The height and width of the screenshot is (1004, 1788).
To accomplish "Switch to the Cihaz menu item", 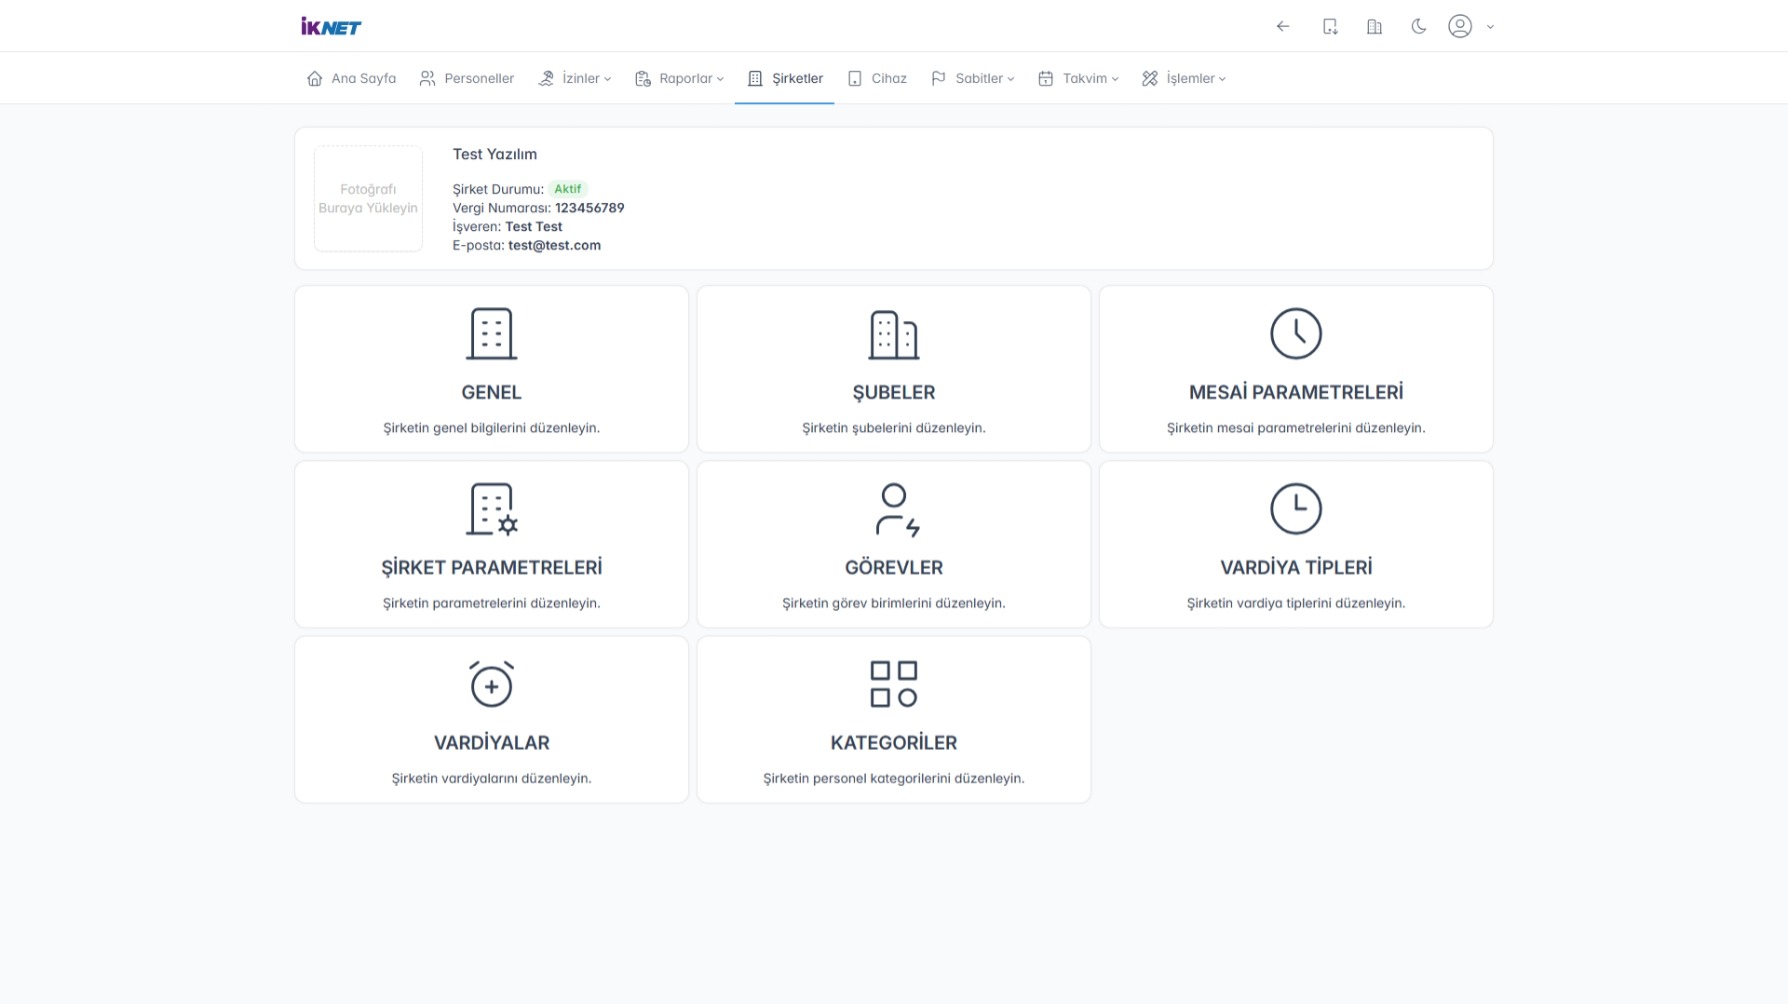I will (x=877, y=78).
